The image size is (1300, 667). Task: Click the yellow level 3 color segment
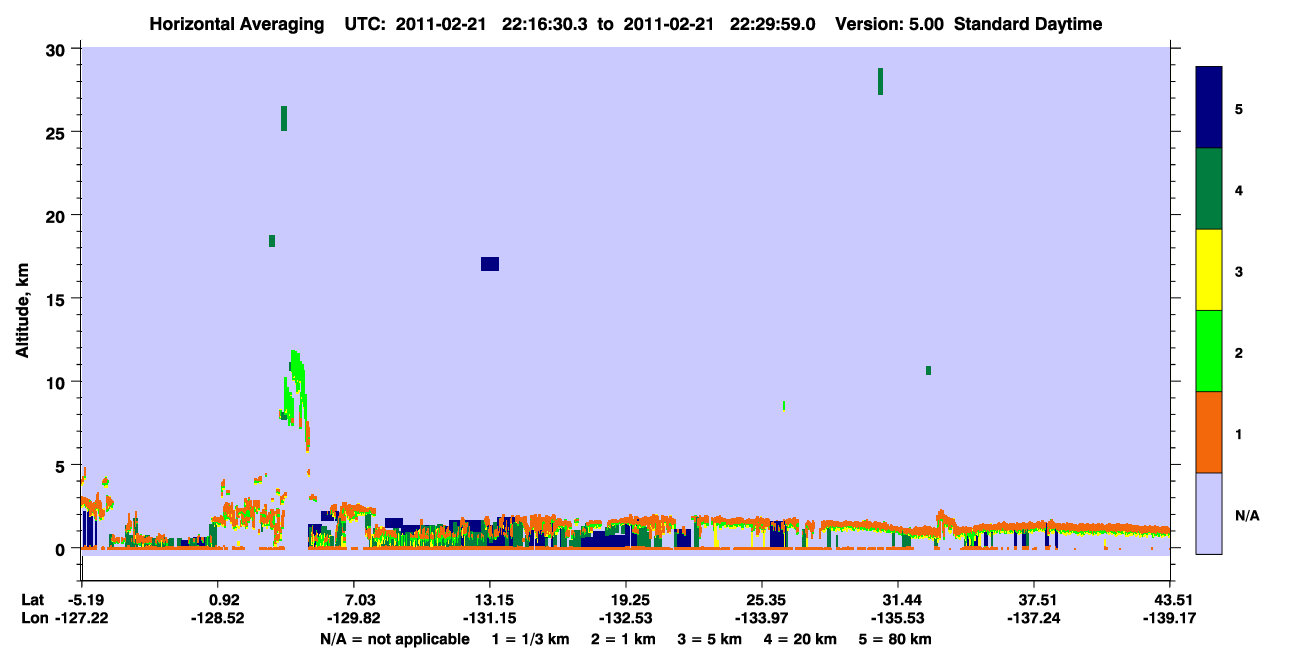(x=1209, y=270)
